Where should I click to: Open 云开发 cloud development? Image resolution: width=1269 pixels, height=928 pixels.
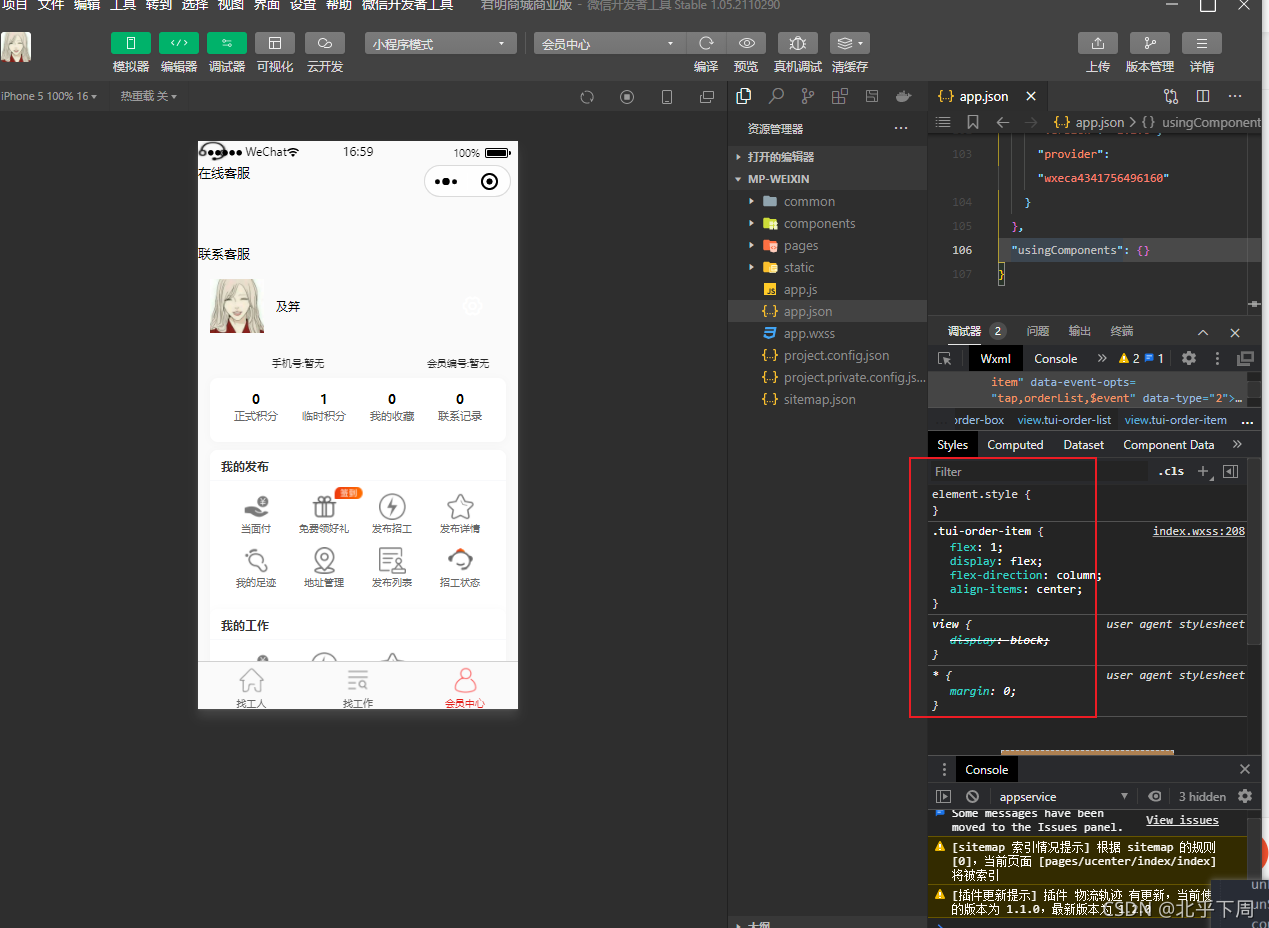click(x=325, y=43)
